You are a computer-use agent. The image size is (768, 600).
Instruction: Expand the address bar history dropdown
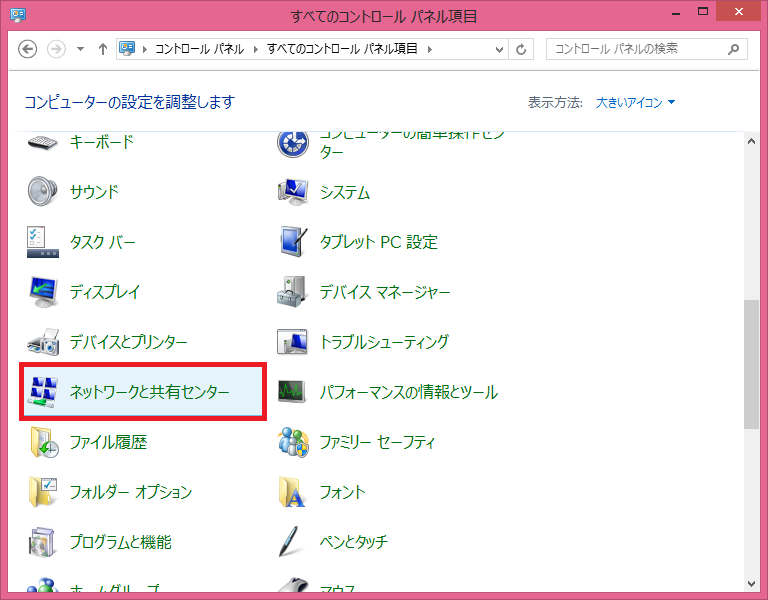pos(499,49)
